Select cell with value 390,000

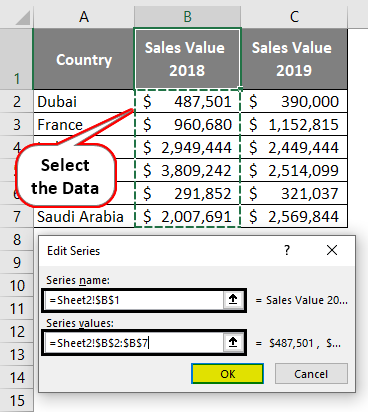[294, 101]
